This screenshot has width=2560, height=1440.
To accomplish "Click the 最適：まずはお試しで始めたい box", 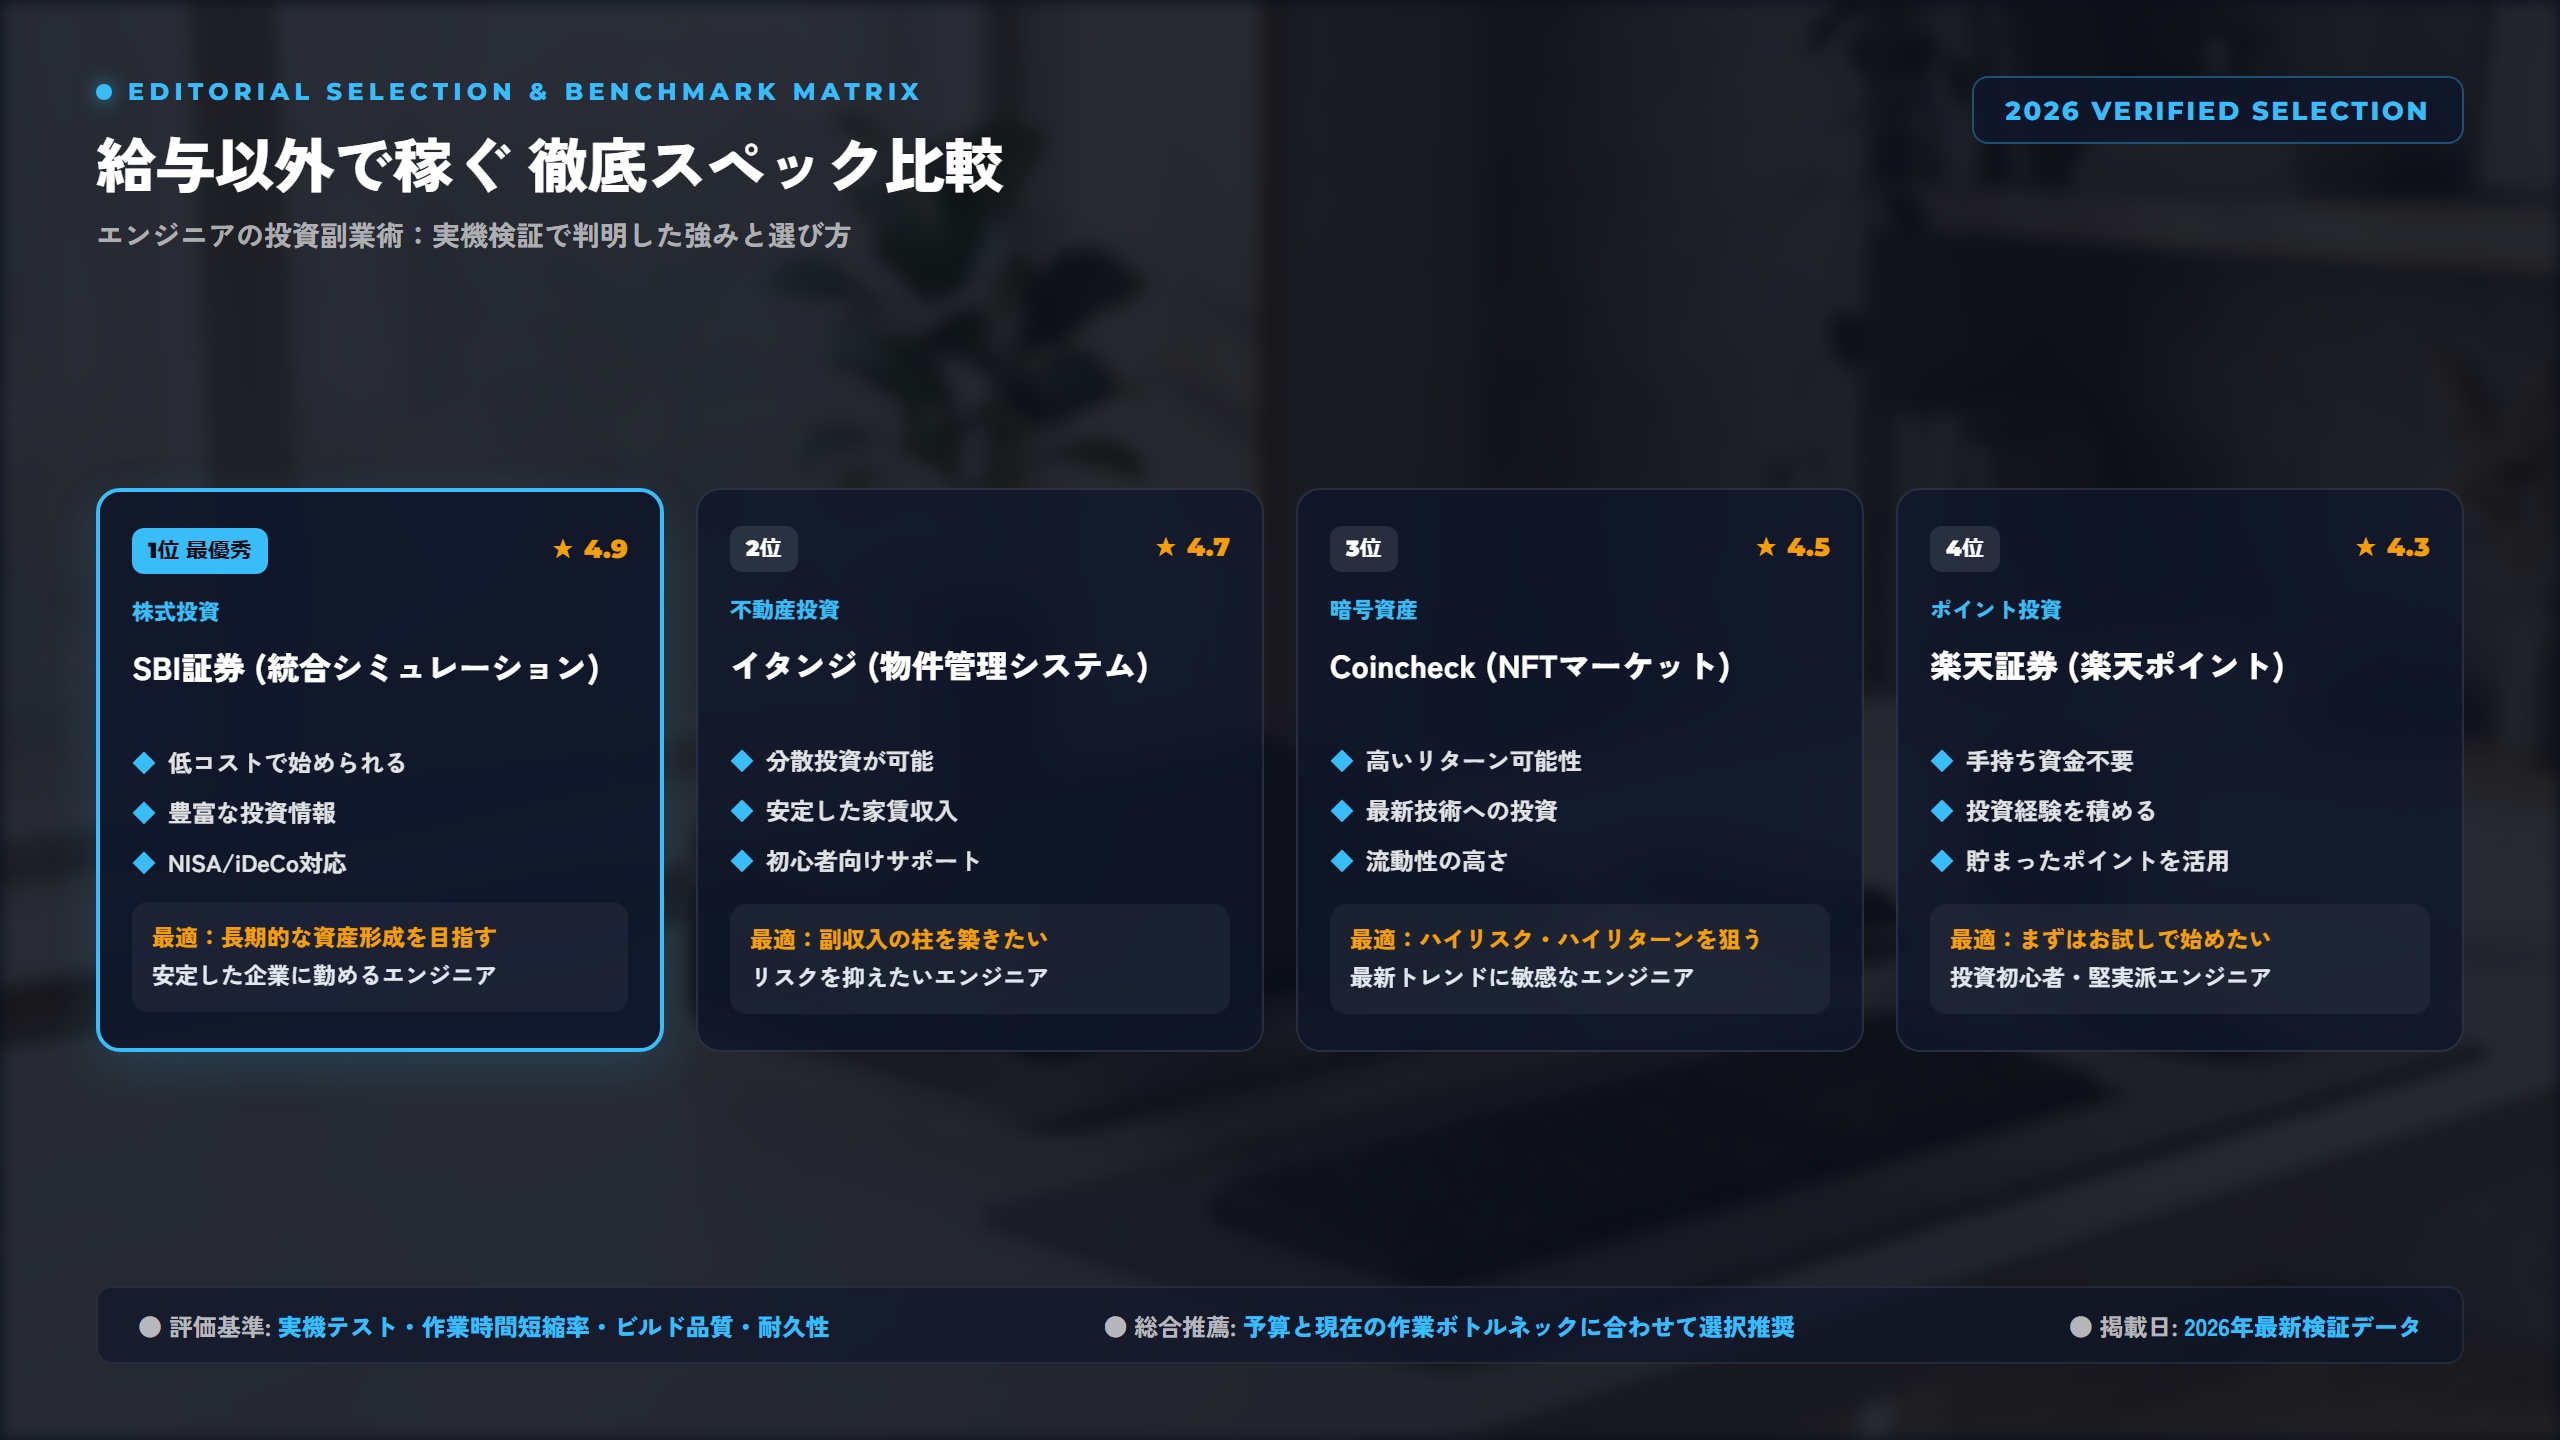I will coord(2180,959).
